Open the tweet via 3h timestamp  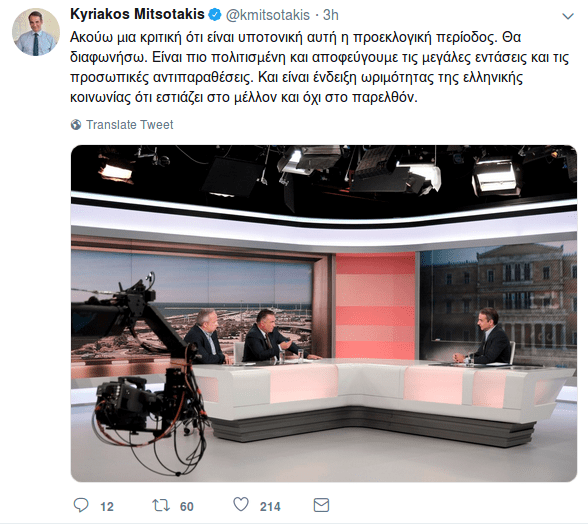[x=331, y=15]
